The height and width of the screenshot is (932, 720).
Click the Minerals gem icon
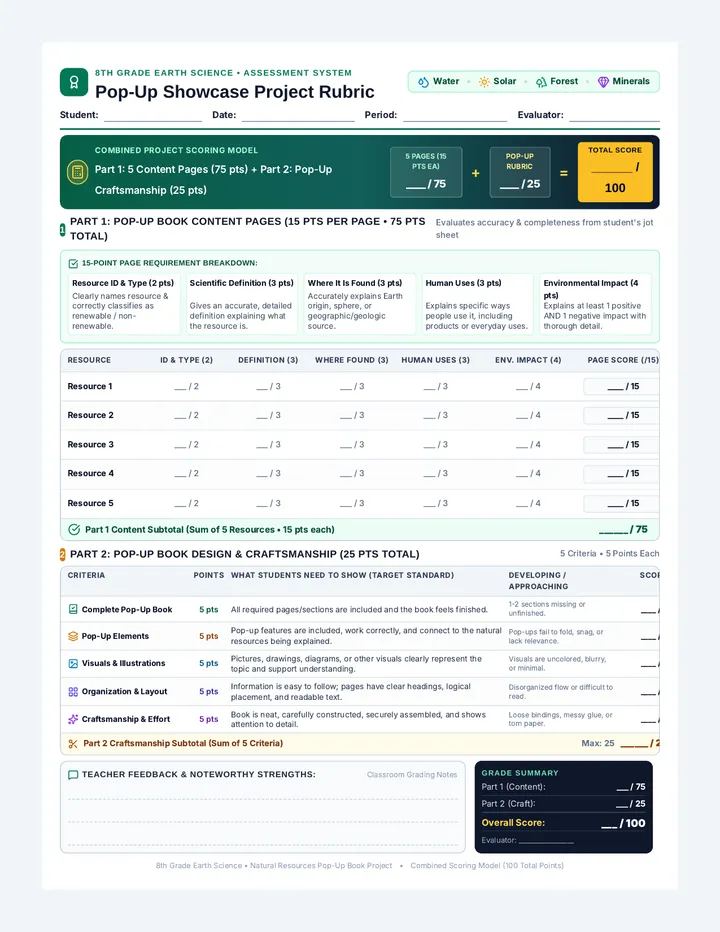tap(603, 82)
